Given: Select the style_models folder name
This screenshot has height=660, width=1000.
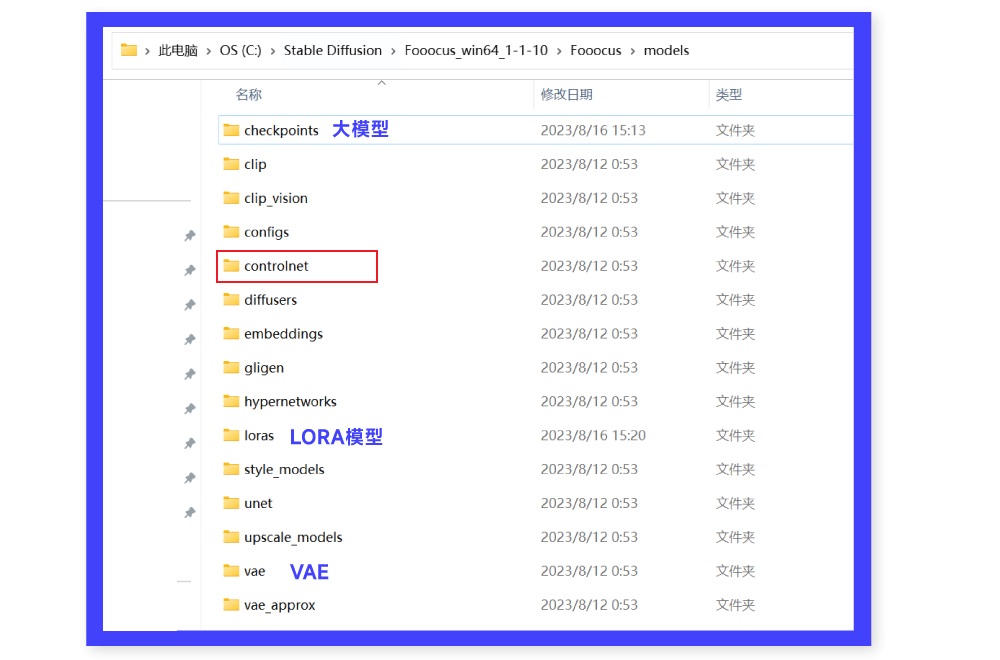Looking at the screenshot, I should 284,469.
